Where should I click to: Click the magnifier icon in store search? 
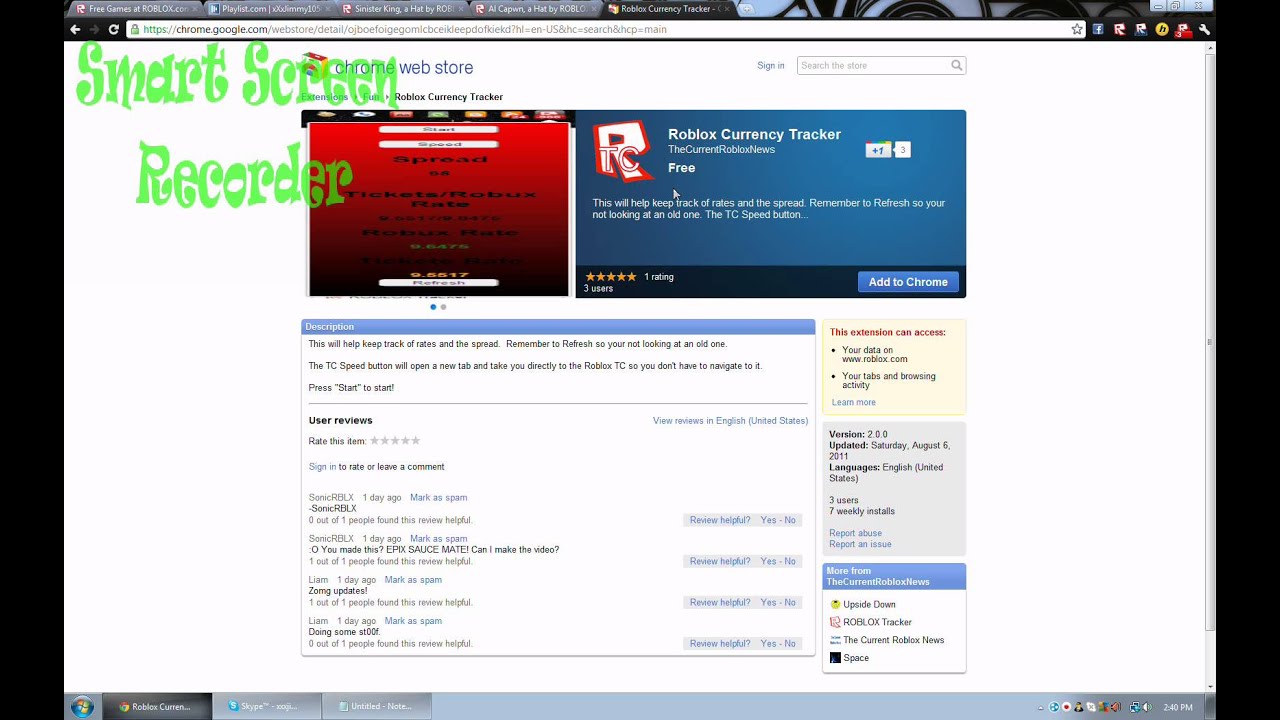957,66
